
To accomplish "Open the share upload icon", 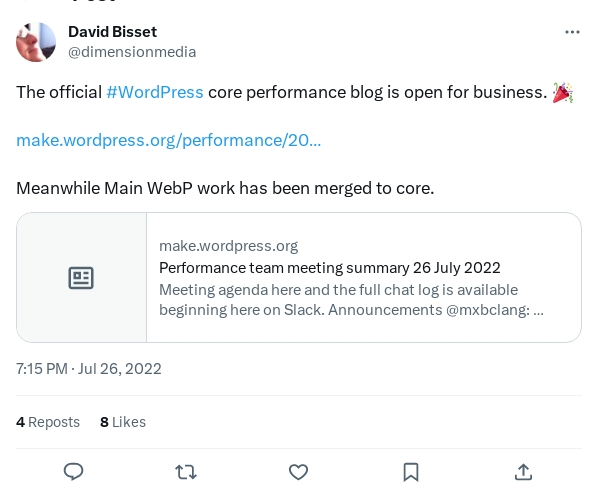I will coord(523,472).
